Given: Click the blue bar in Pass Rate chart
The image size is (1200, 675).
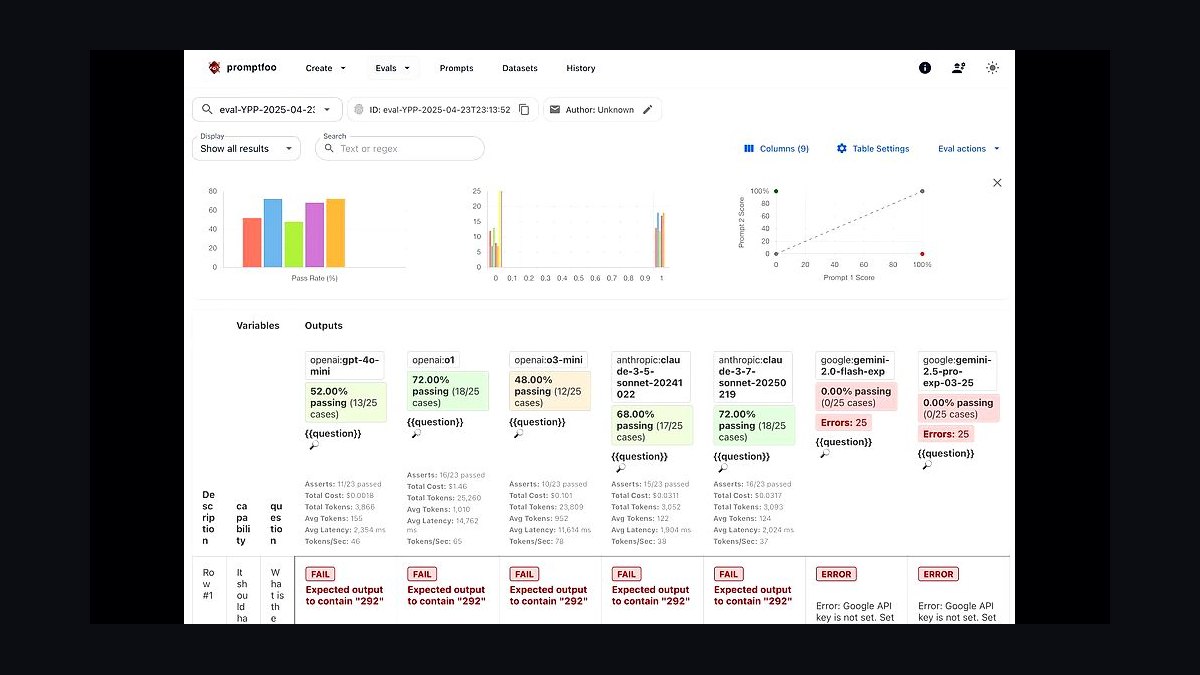Looking at the screenshot, I should (273, 233).
